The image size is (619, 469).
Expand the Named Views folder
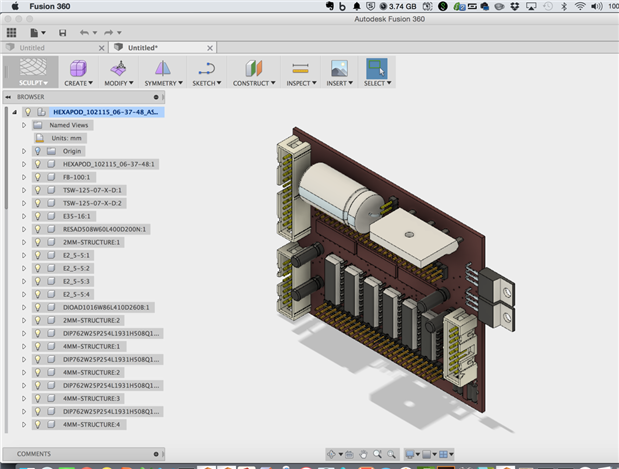[24, 125]
